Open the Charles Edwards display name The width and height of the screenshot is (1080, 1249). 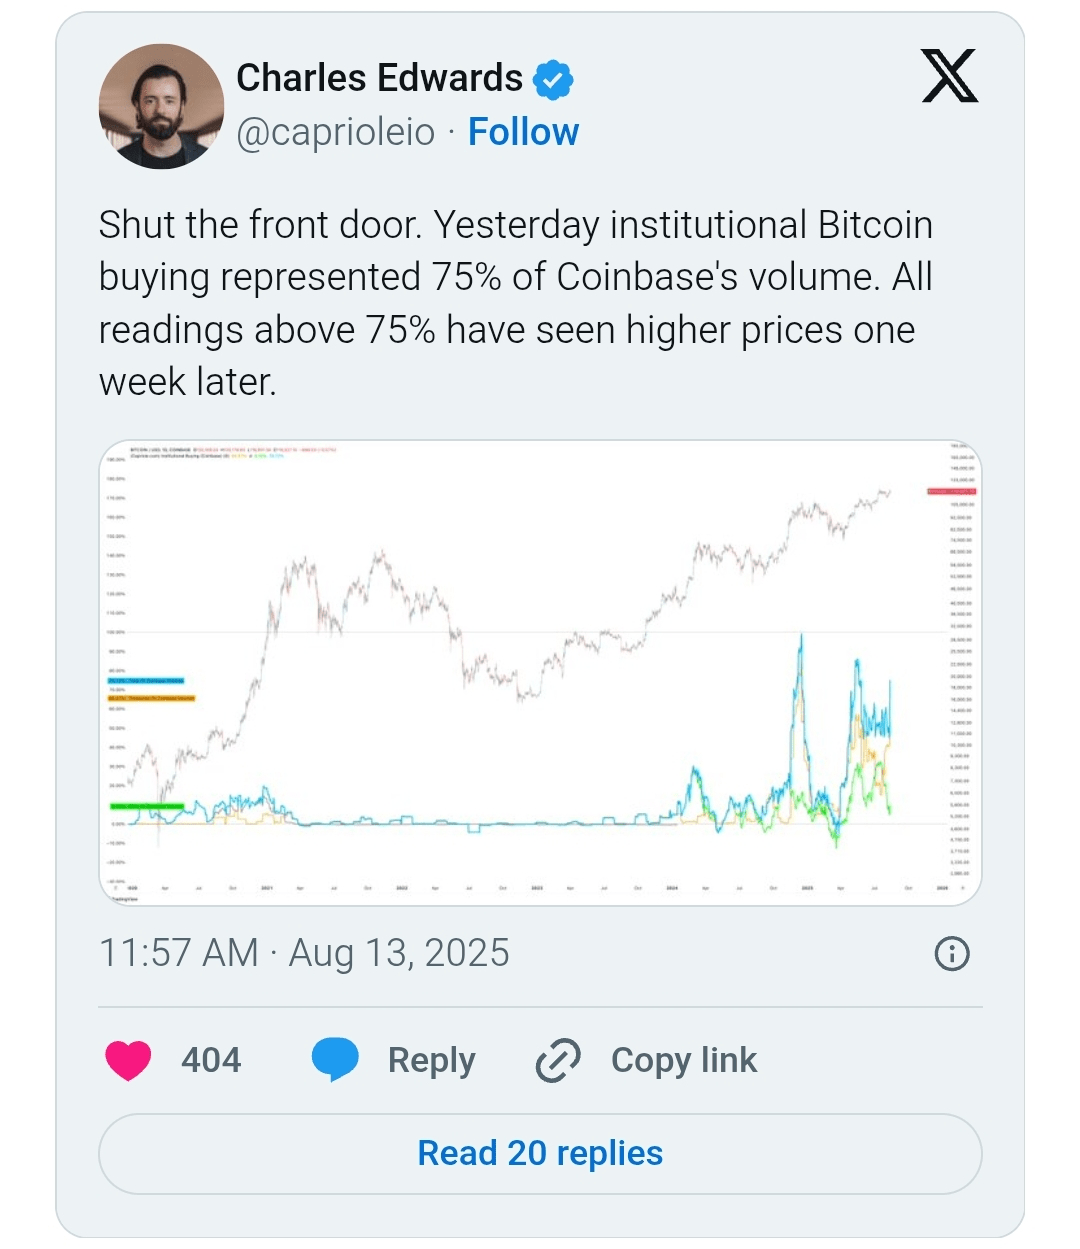[379, 78]
